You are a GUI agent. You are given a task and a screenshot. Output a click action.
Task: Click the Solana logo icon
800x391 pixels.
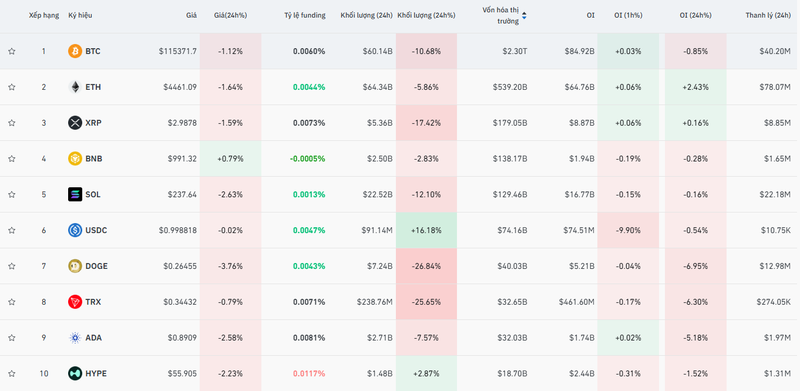tap(75, 194)
